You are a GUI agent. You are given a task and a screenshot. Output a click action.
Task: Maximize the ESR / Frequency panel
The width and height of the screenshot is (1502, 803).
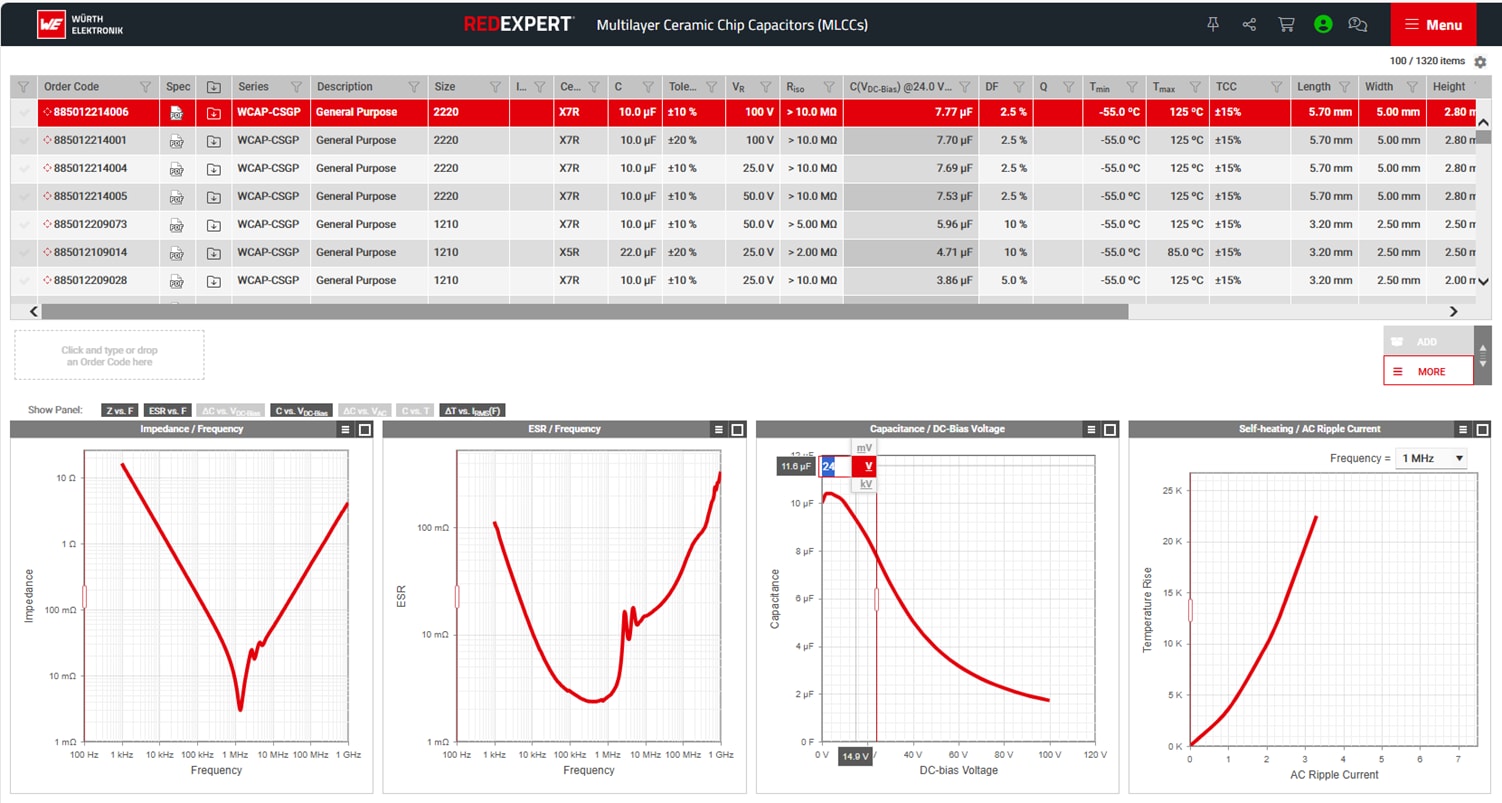pyautogui.click(x=738, y=430)
